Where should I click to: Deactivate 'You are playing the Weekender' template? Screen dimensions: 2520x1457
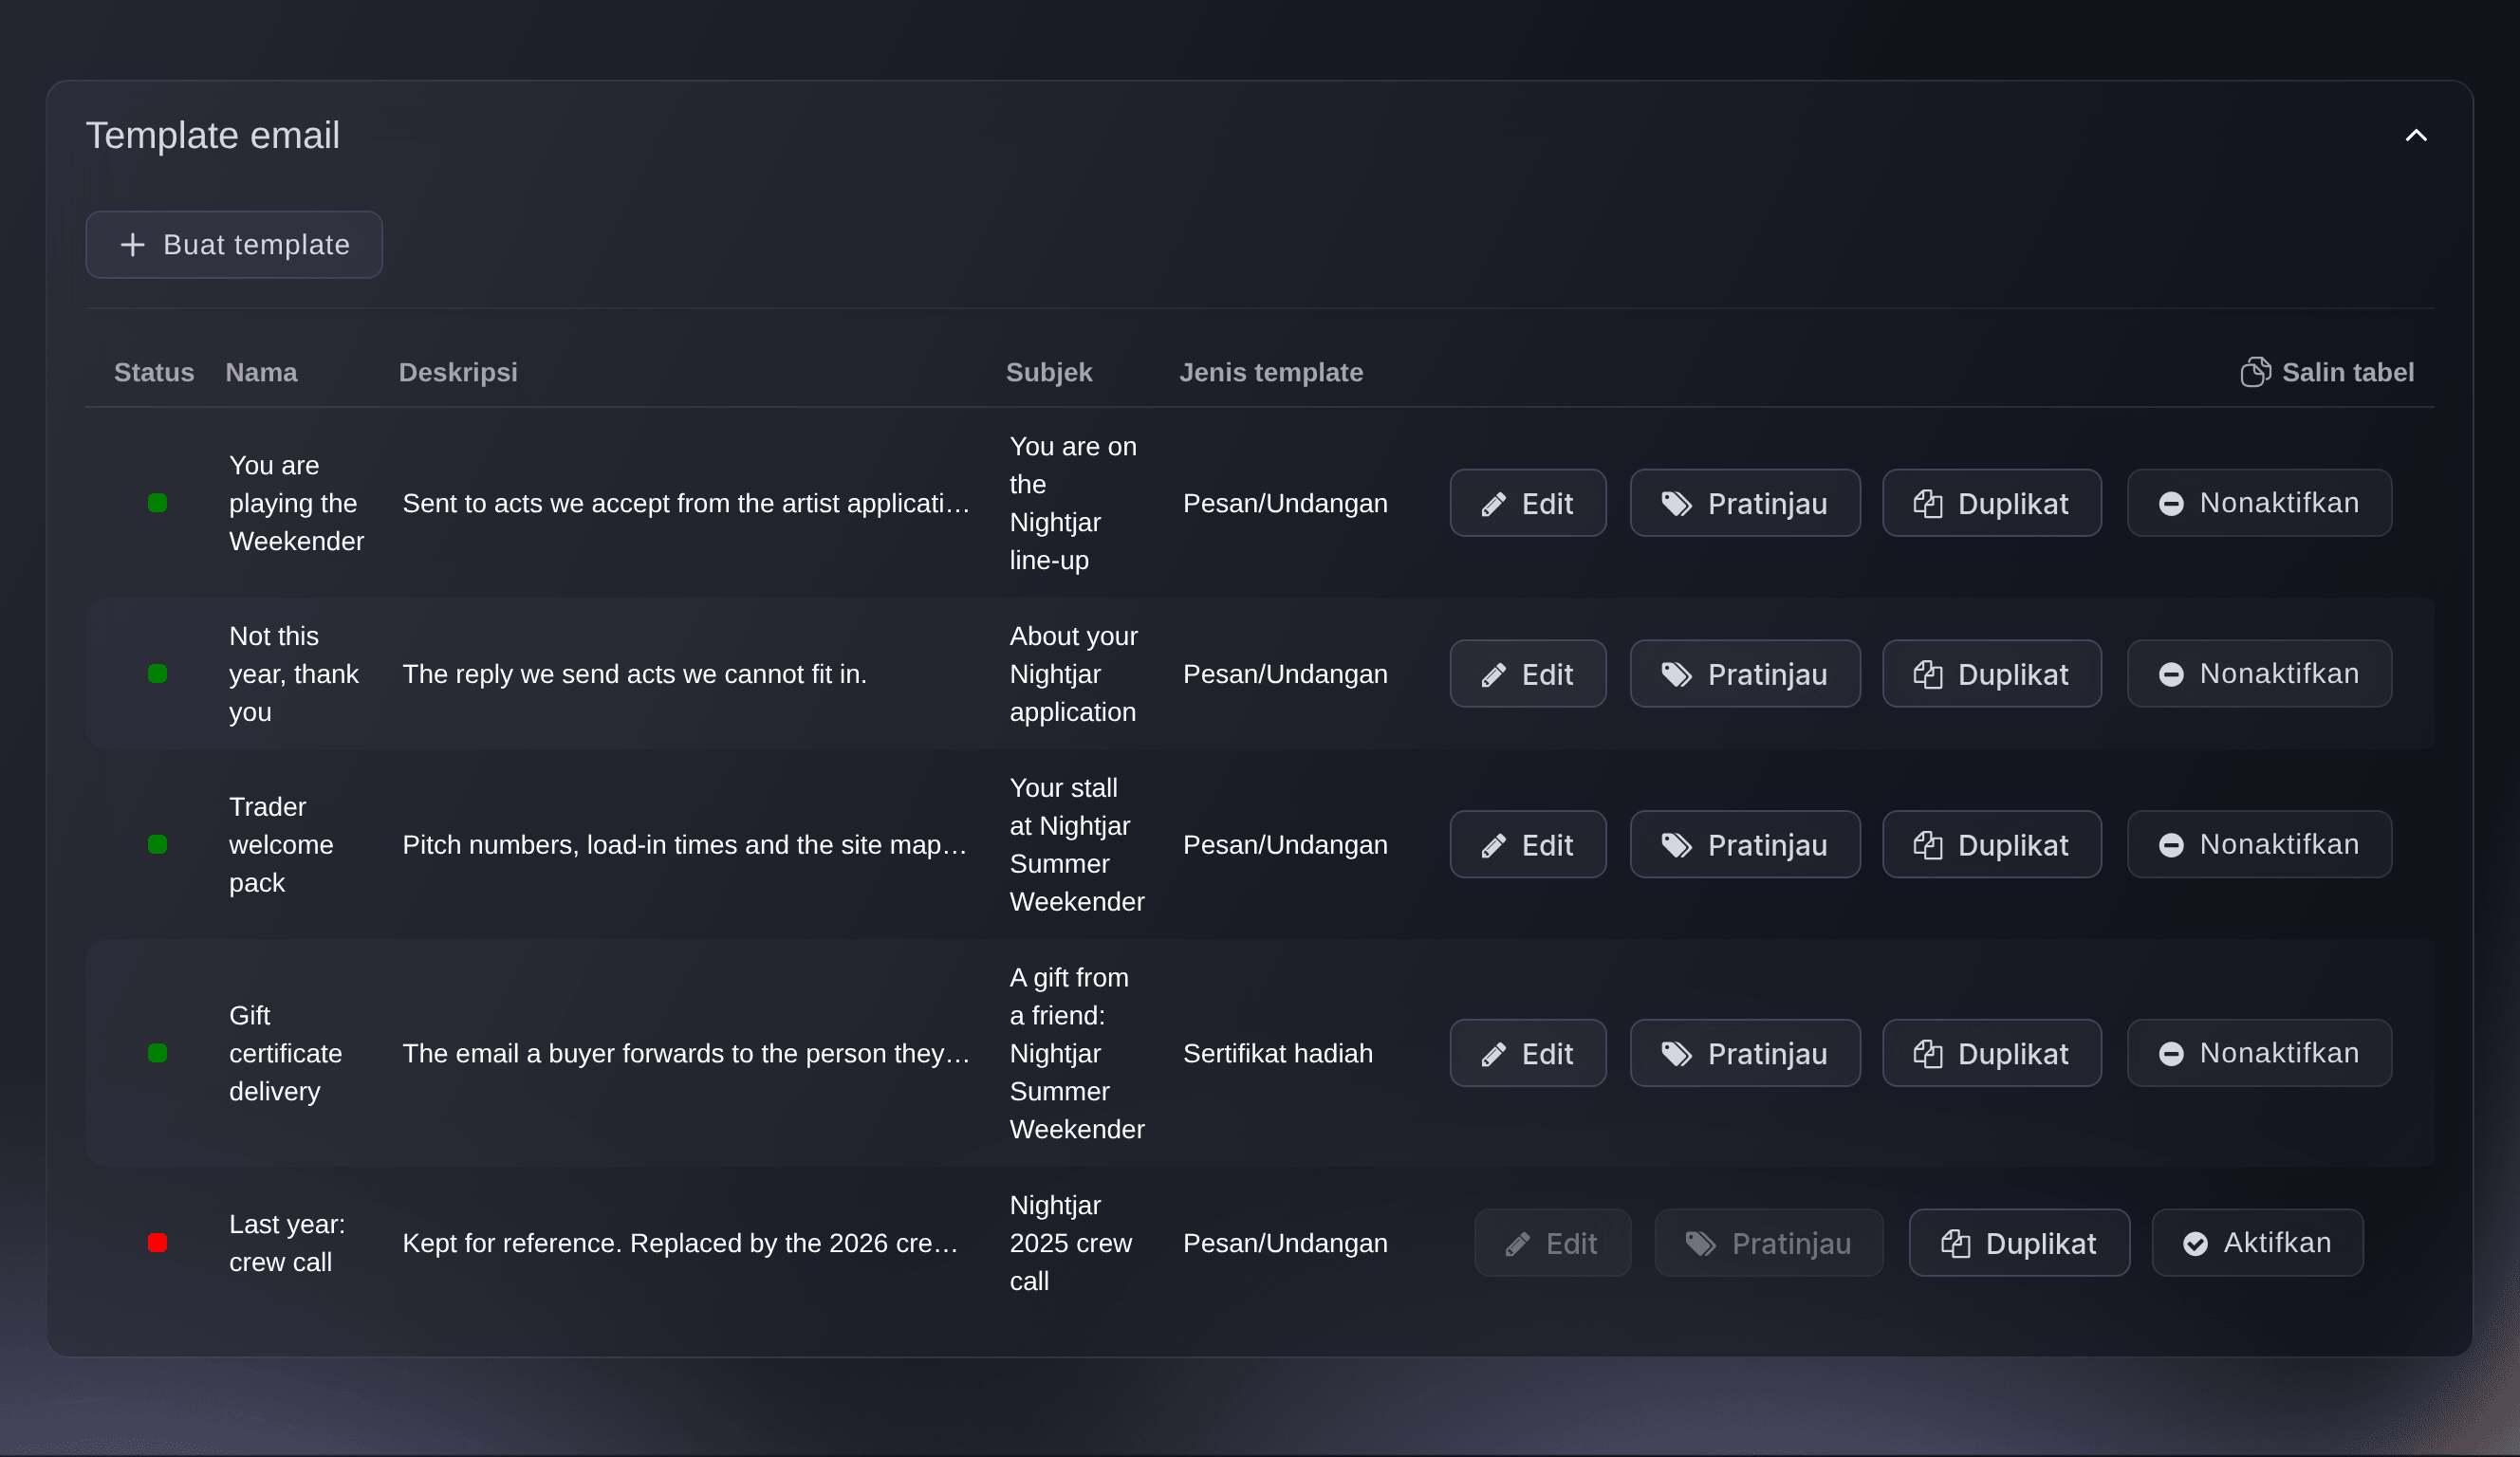[x=2259, y=503]
